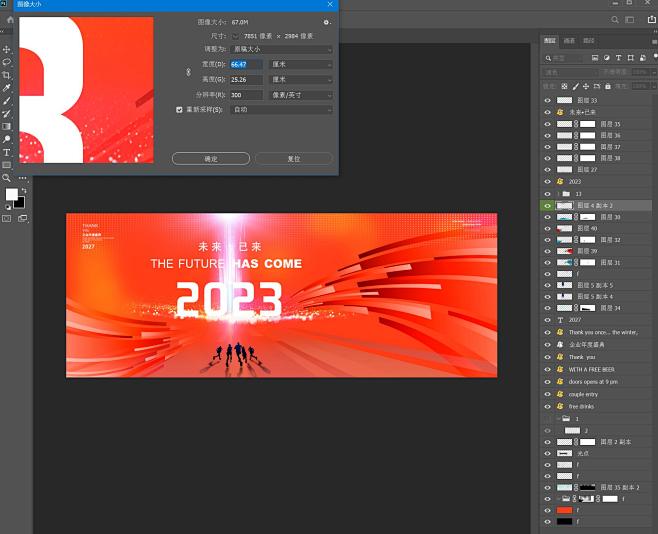
Task: Toggle the resample (重新采样) checkbox
Action: click(x=179, y=109)
